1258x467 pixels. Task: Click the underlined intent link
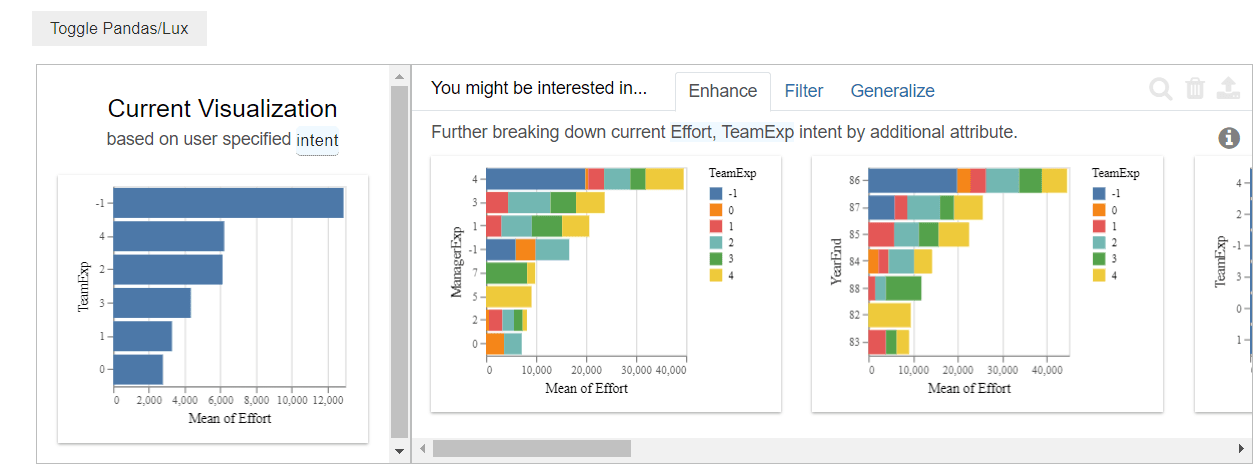(317, 140)
